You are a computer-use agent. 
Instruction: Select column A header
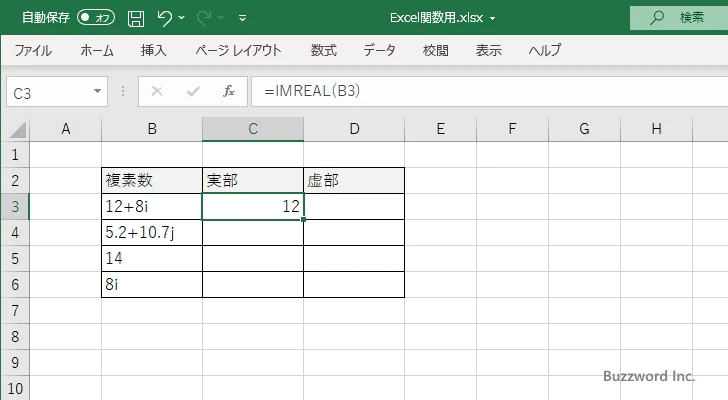coord(65,129)
